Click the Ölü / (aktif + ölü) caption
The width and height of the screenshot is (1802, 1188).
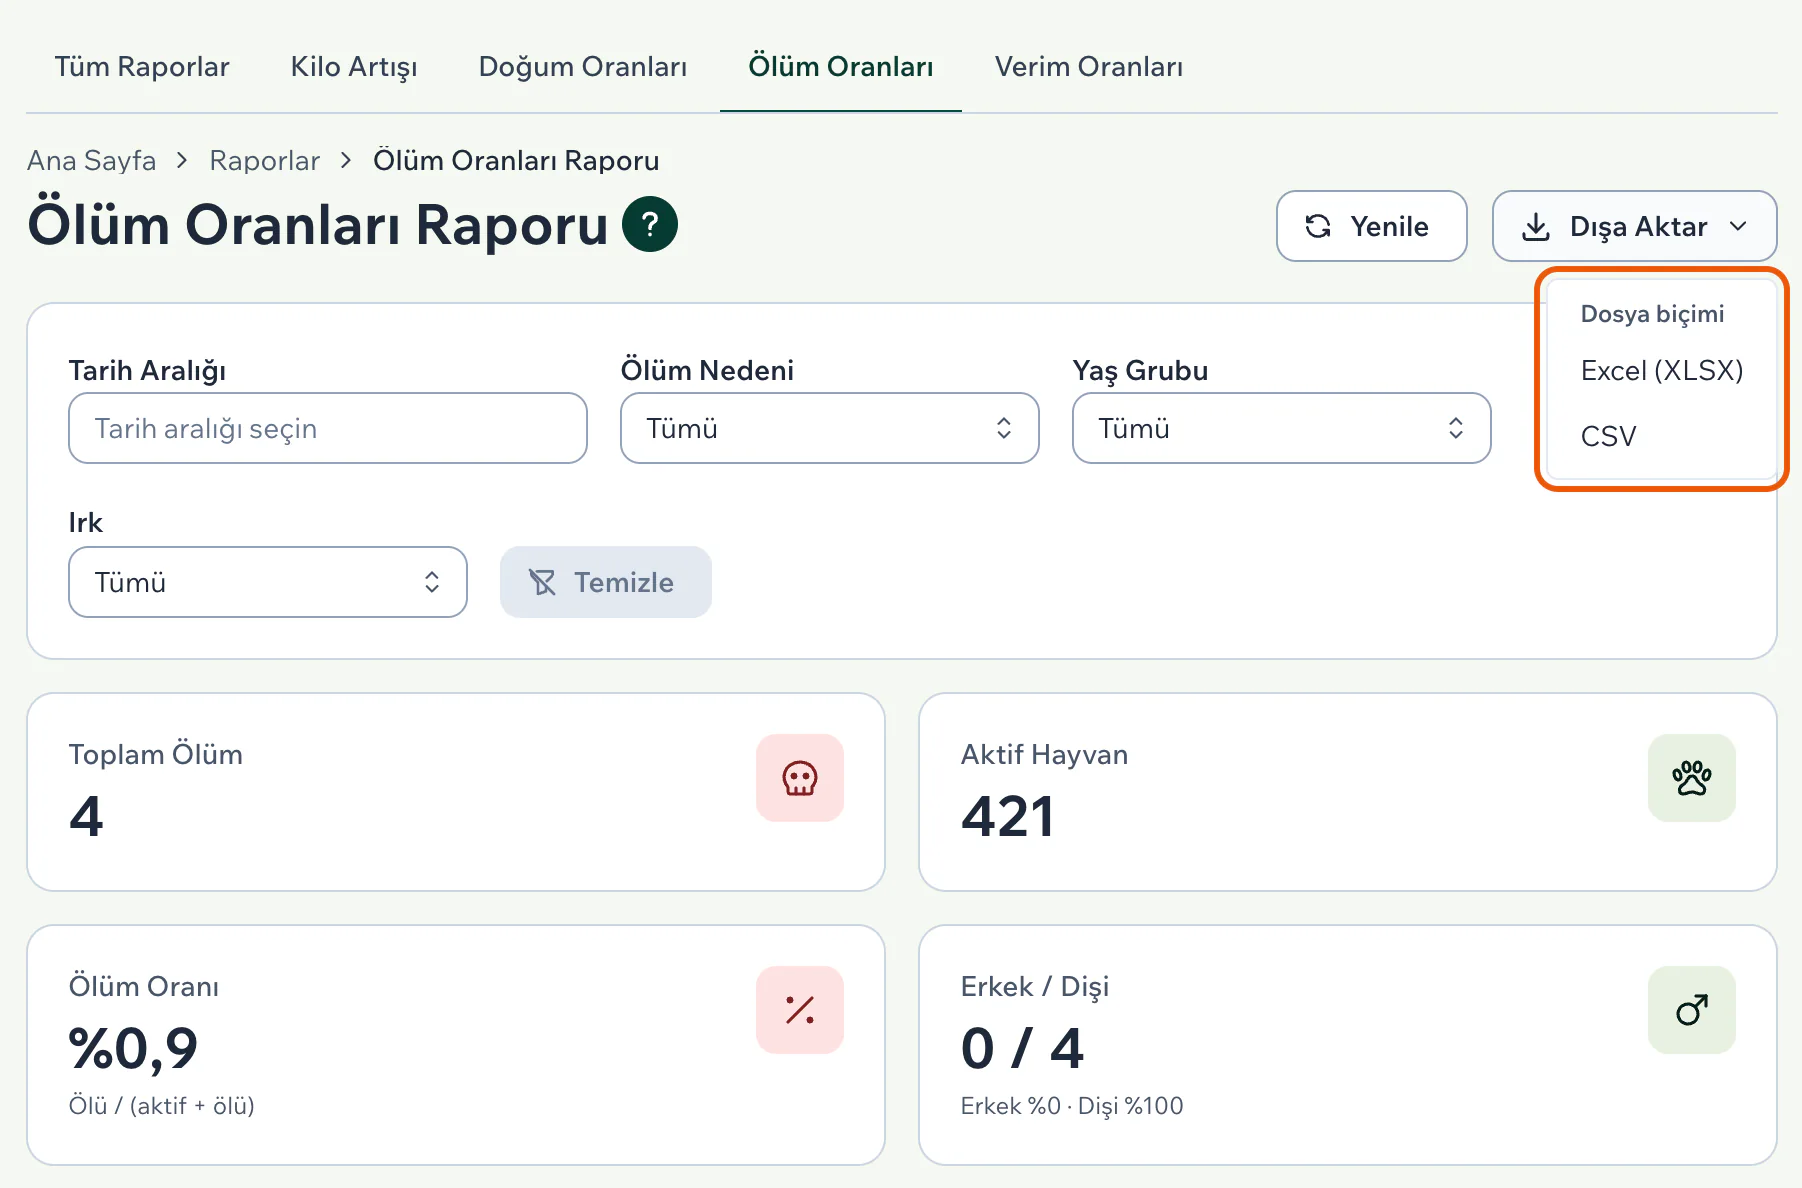pyautogui.click(x=162, y=1106)
